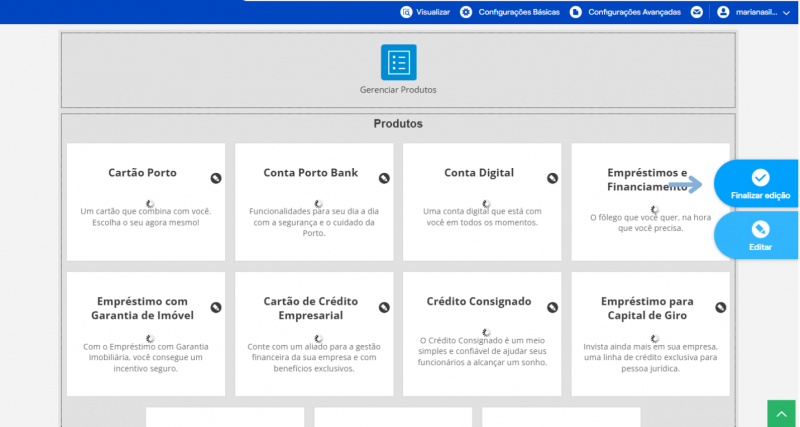Click the Configurações Básicas gear icon
The image size is (800, 427).
(466, 12)
